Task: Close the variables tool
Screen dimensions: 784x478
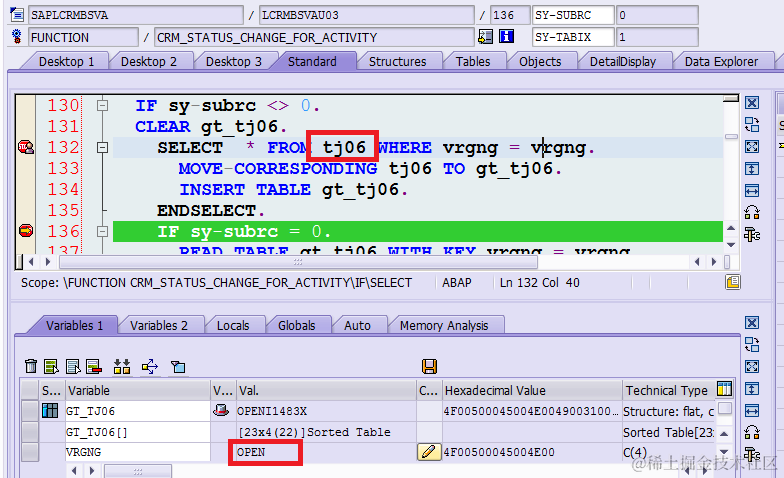Action: [752, 322]
